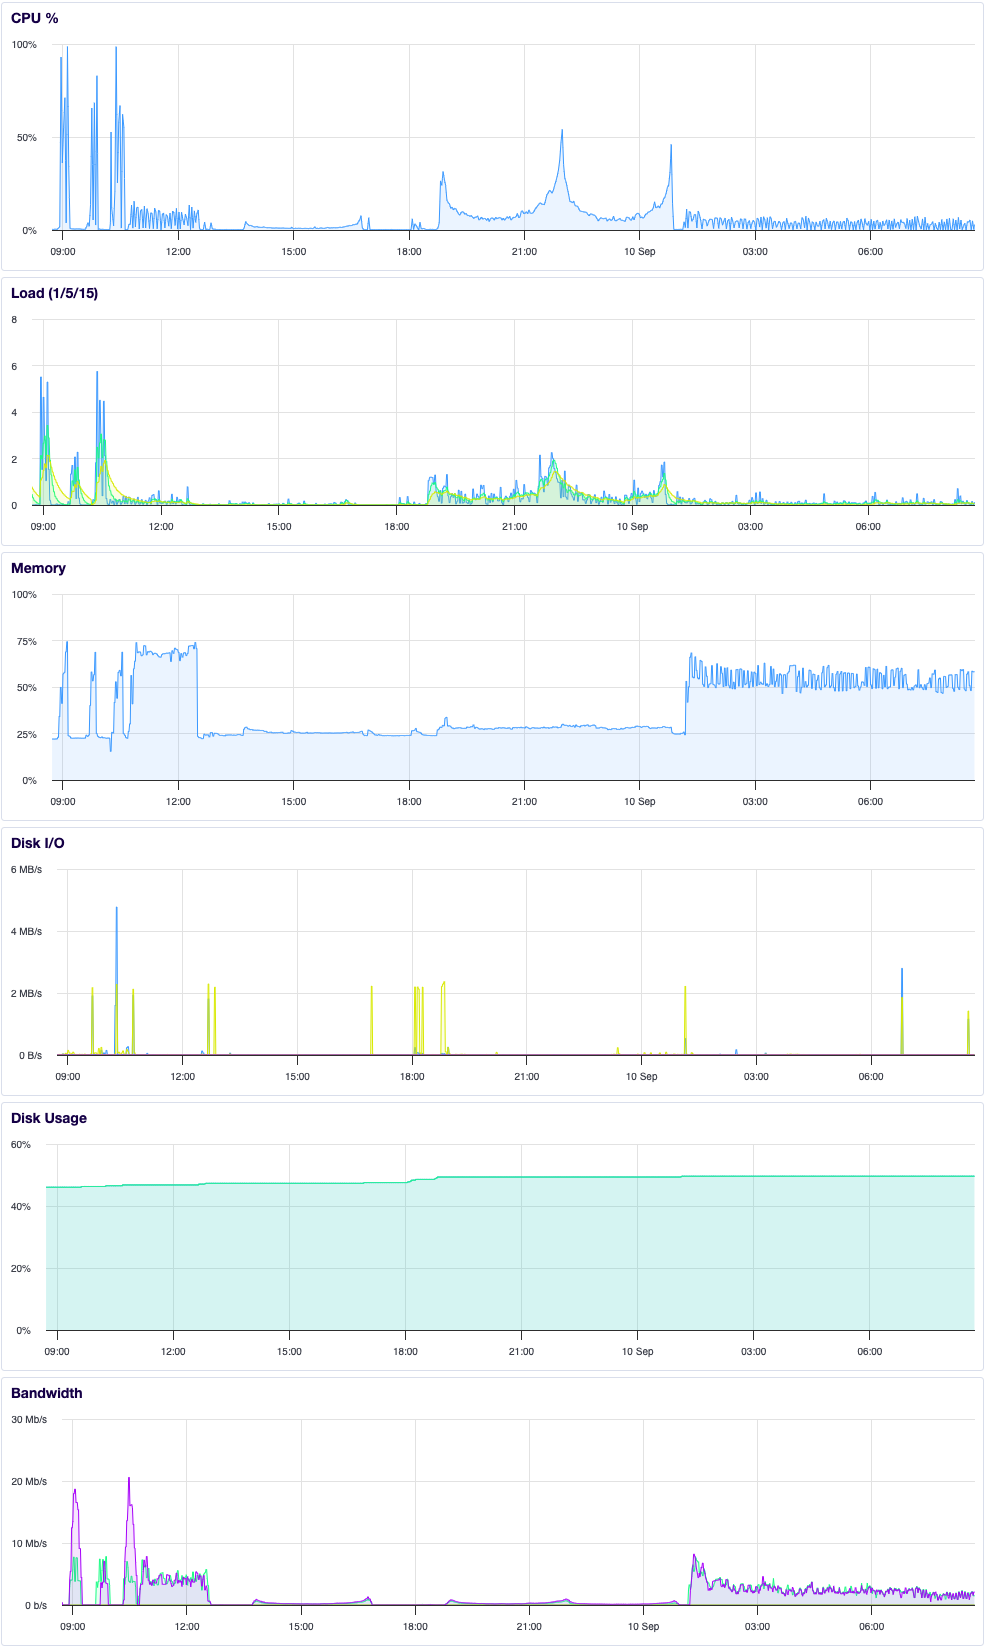Click the 40% label on Disk Usage

(x=21, y=1207)
